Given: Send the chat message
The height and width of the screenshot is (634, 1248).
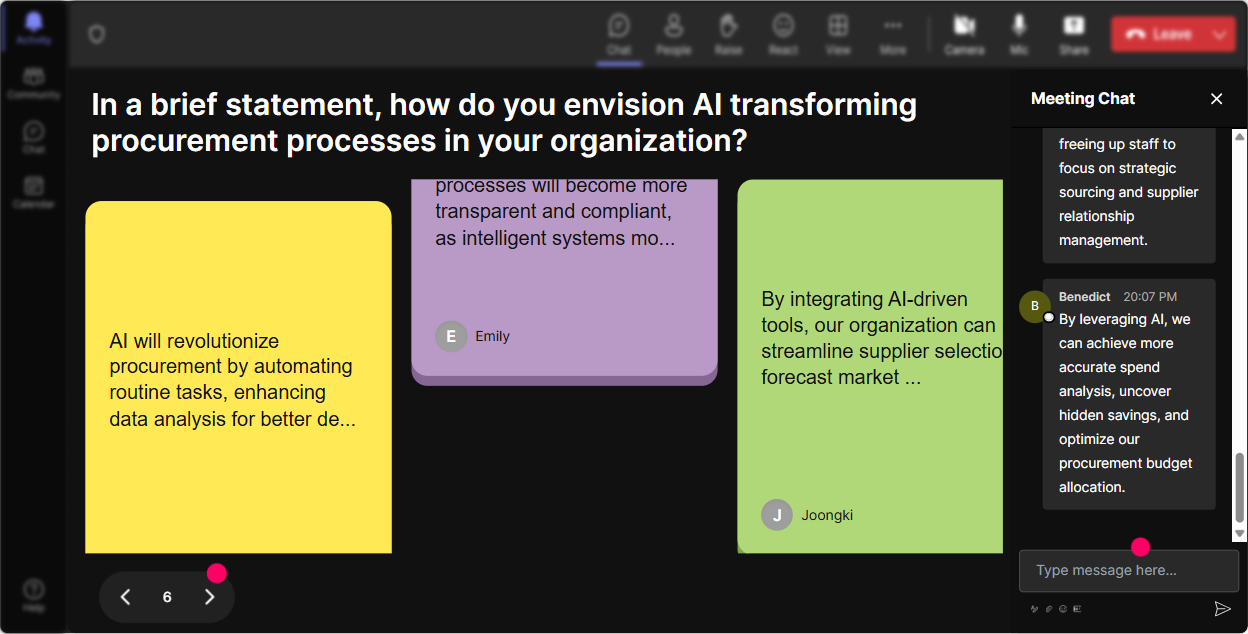Looking at the screenshot, I should pyautogui.click(x=1222, y=608).
